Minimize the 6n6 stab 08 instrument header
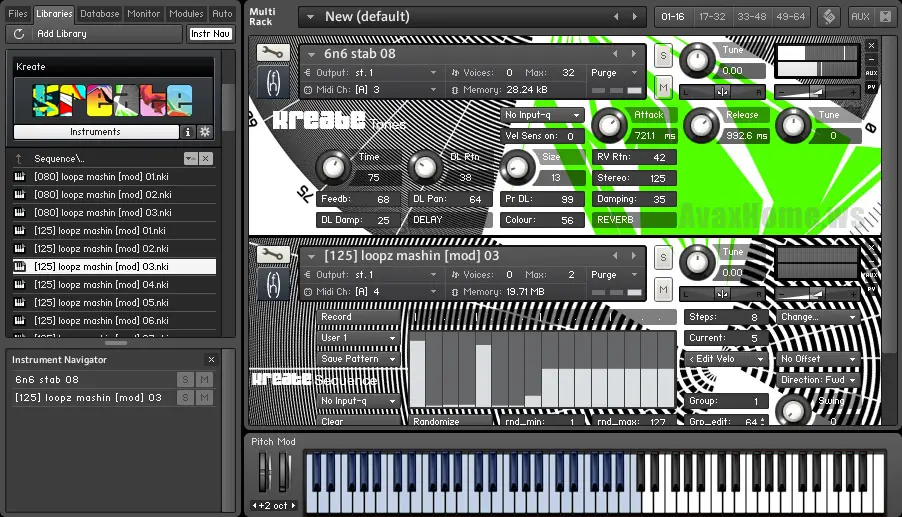Screen dimensions: 902x517 tap(872, 59)
